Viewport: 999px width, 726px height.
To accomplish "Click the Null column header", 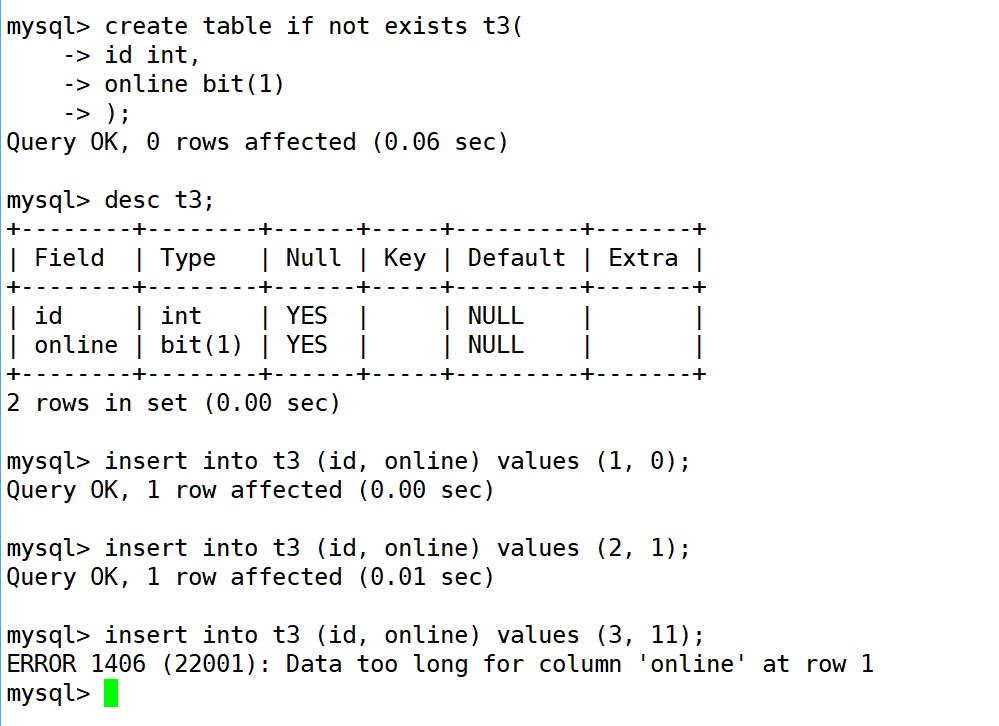I will pyautogui.click(x=313, y=258).
